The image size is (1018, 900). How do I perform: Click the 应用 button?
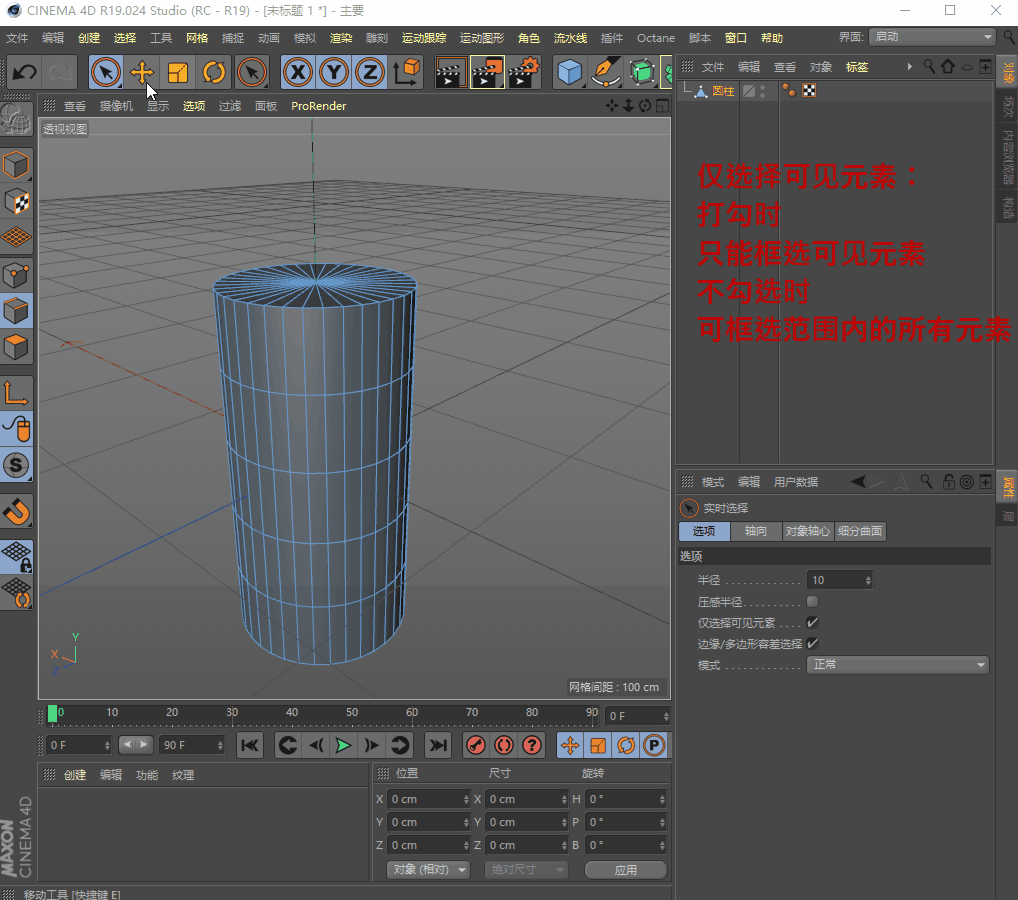pos(626,869)
